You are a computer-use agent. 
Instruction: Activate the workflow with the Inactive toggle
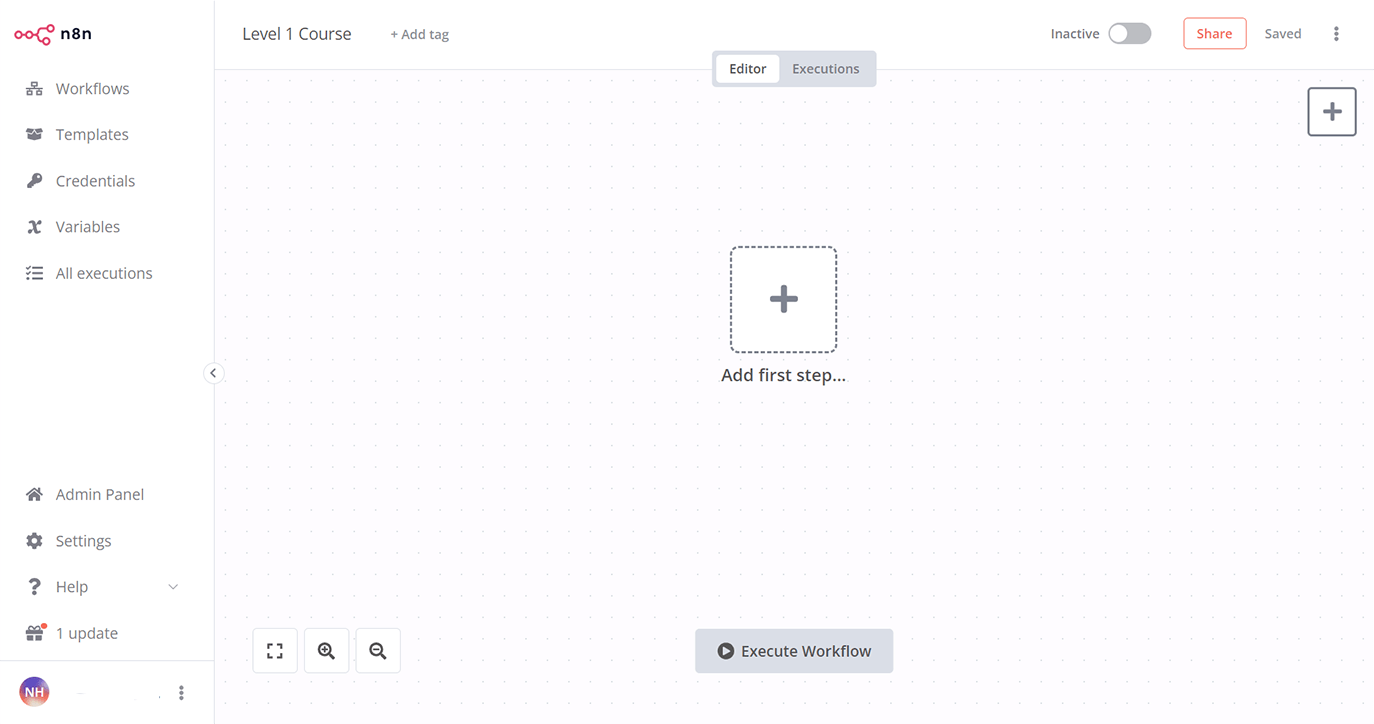[x=1128, y=33]
